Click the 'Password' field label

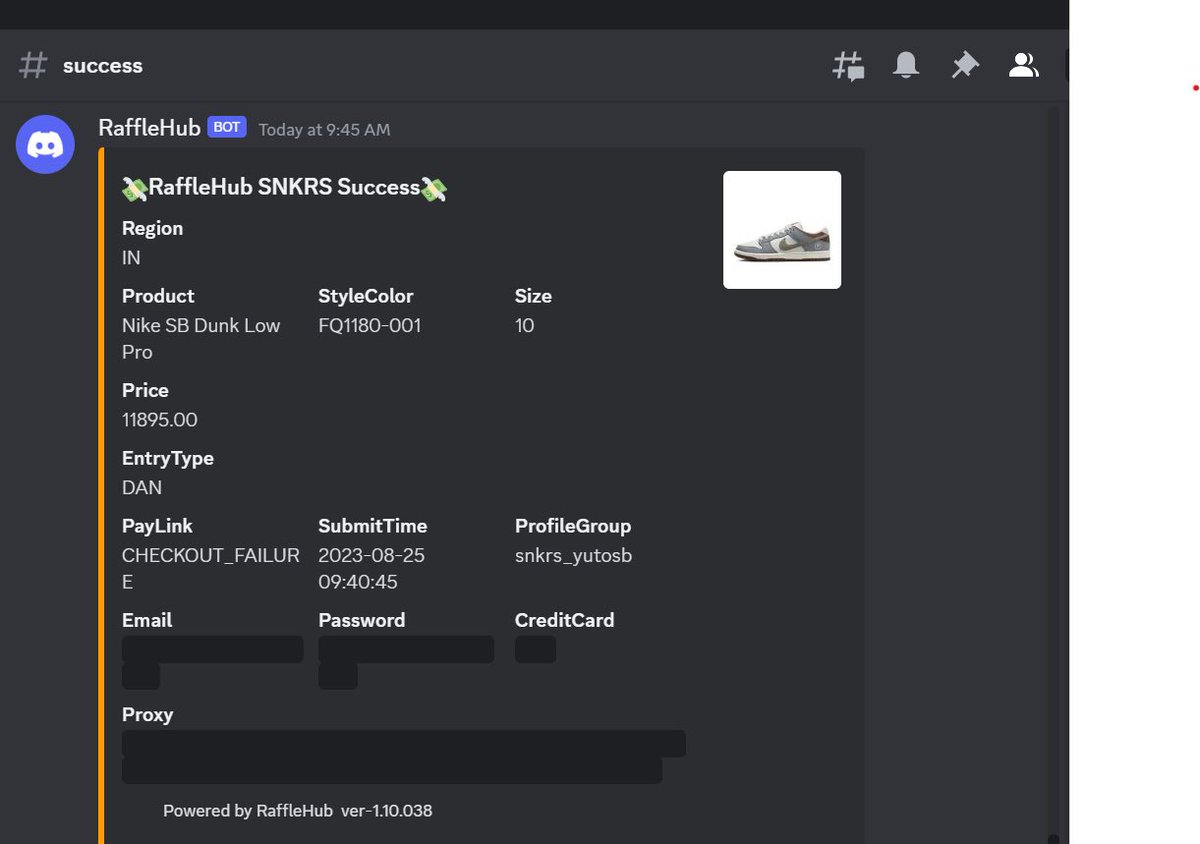coord(361,620)
